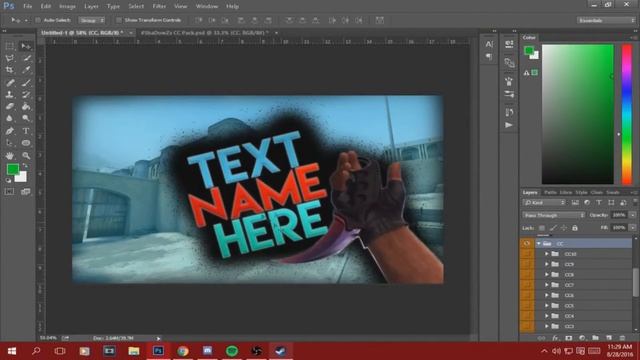Select the Crop tool
Screen dimensions: 640x360
pos(10,70)
